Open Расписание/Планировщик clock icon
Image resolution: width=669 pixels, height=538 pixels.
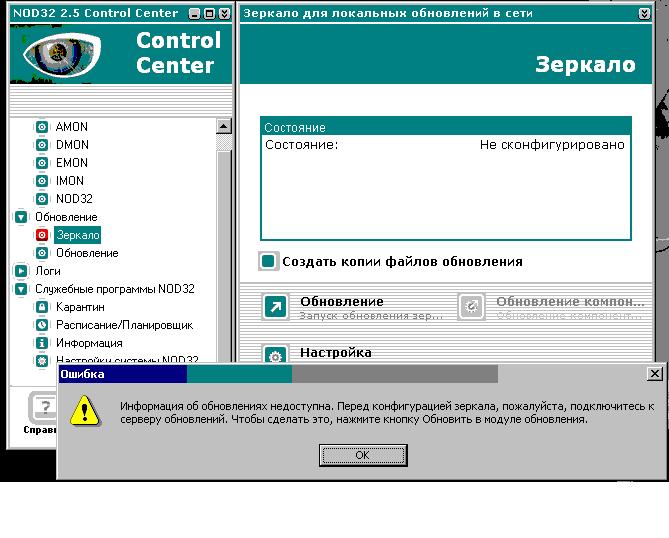tap(42, 325)
